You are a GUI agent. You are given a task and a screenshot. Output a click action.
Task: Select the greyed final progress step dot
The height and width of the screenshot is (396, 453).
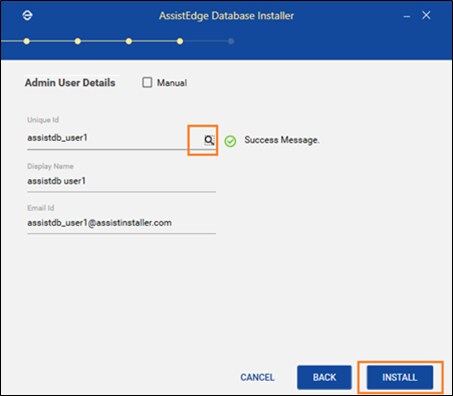coord(231,41)
